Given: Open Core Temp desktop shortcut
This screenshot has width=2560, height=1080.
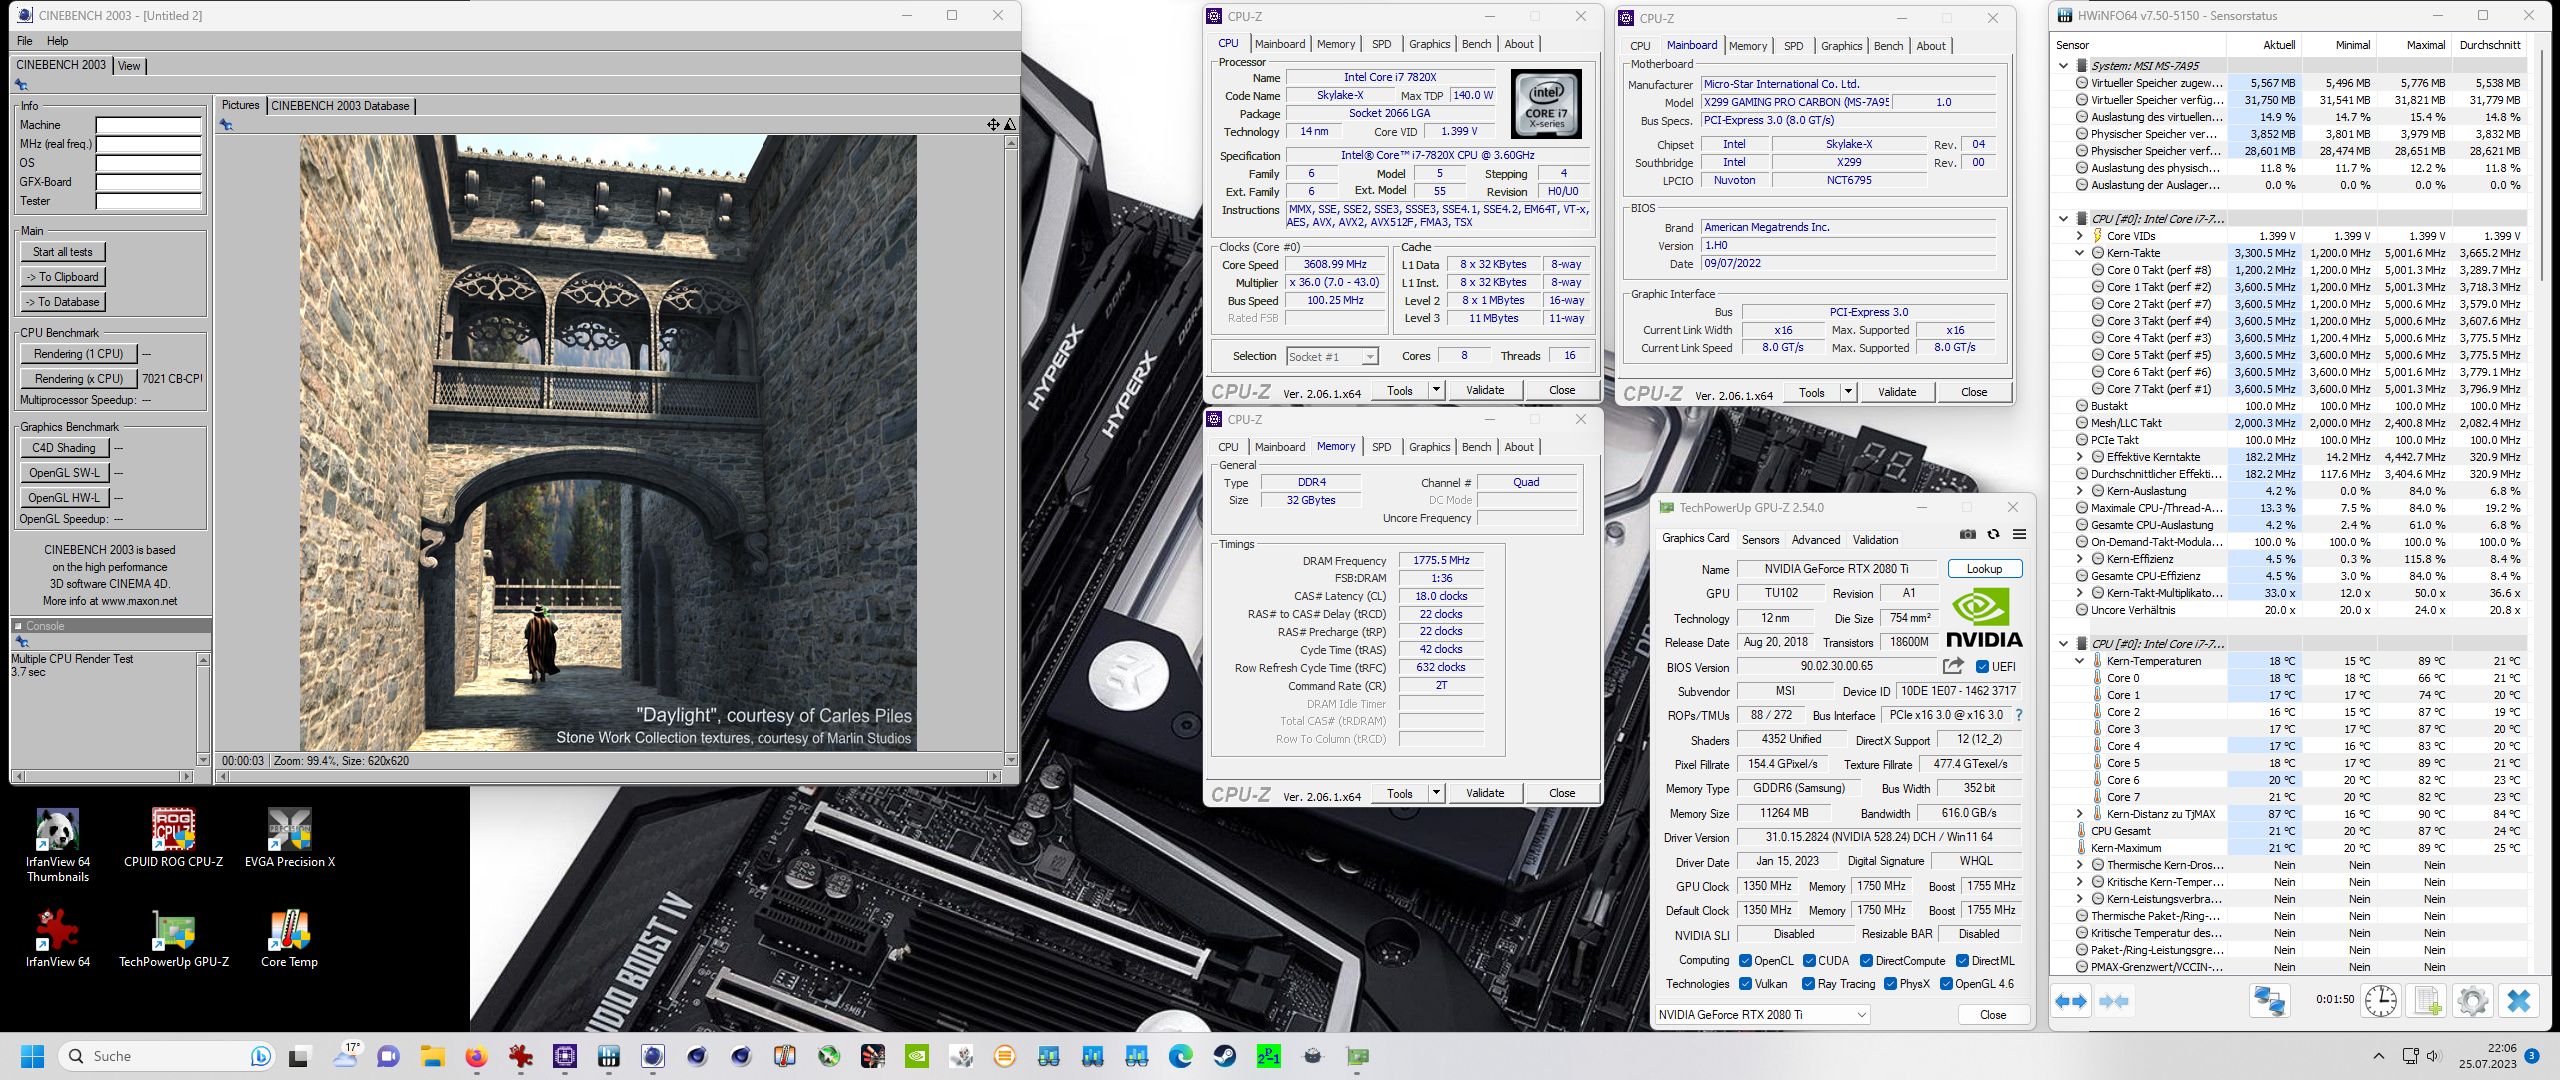Looking at the screenshot, I should click(x=290, y=938).
